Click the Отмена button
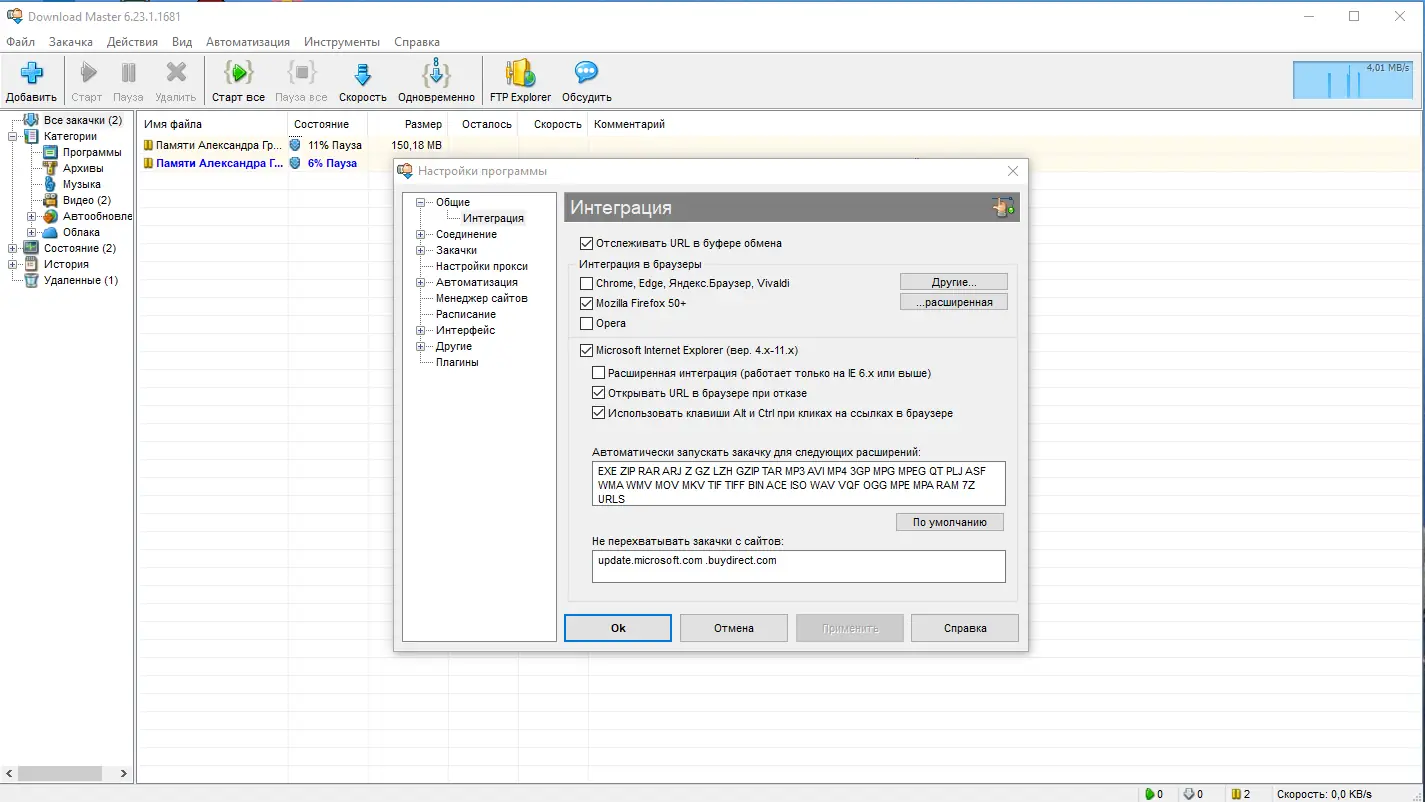 coord(734,628)
